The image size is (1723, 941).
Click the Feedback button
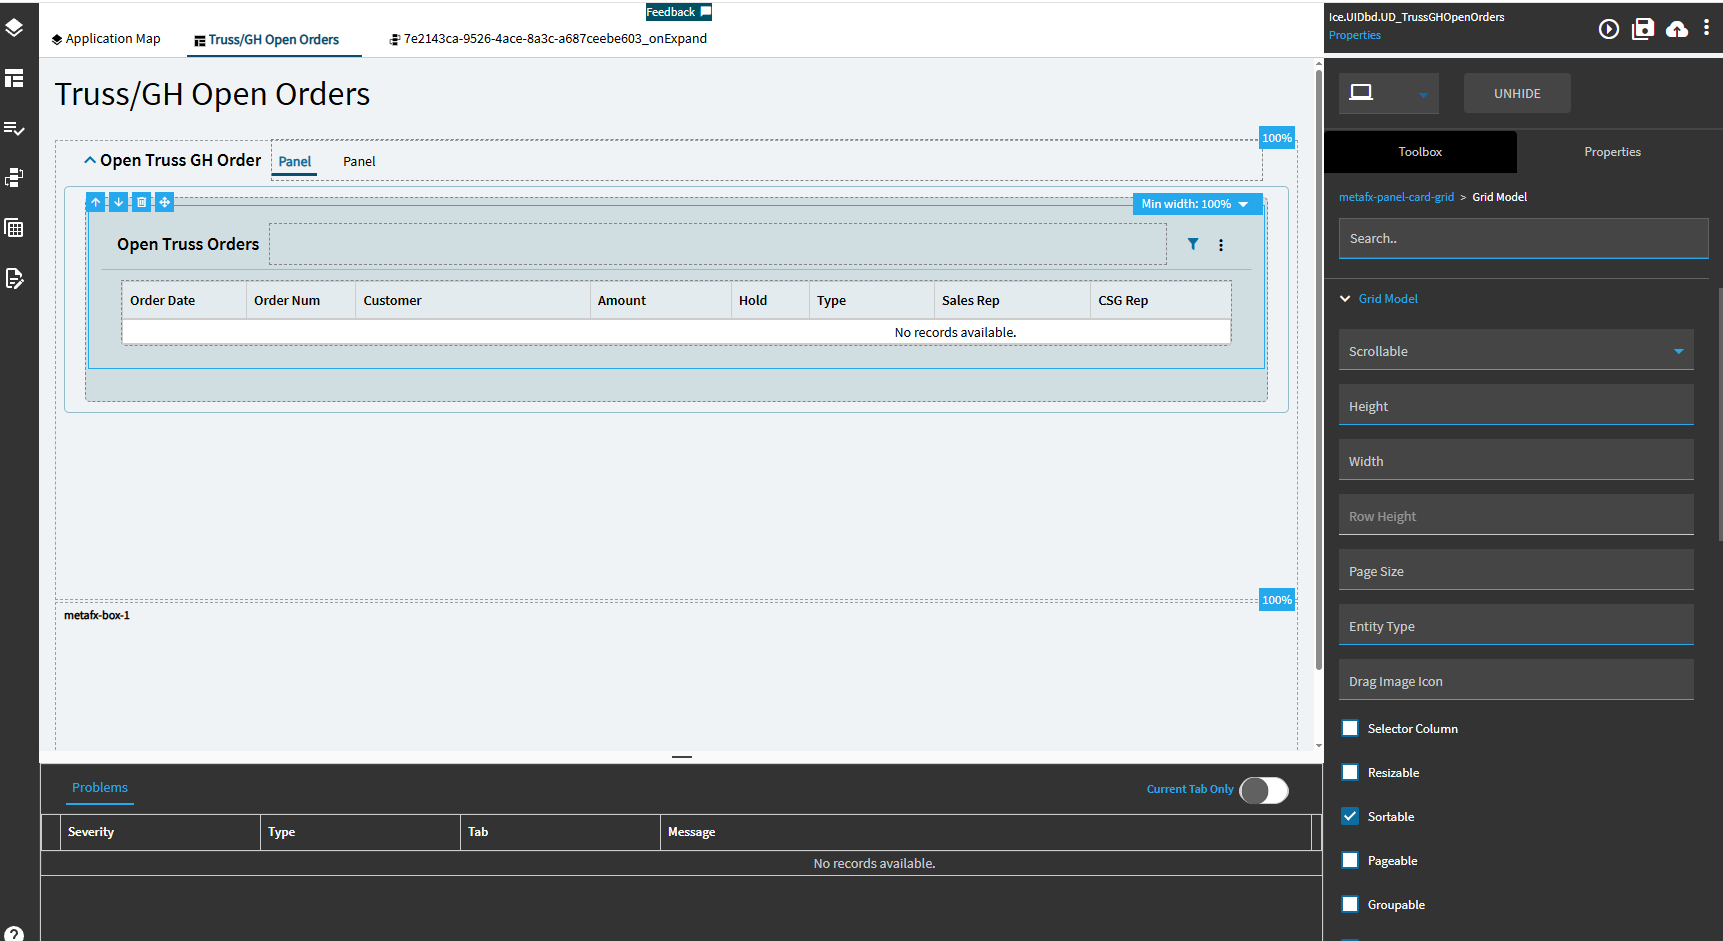[679, 12]
